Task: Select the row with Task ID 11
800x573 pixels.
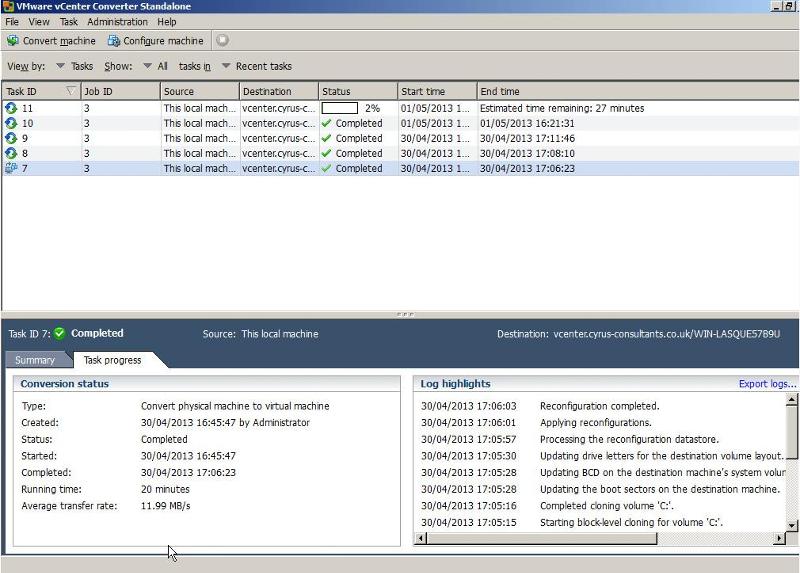Action: [x=400, y=108]
